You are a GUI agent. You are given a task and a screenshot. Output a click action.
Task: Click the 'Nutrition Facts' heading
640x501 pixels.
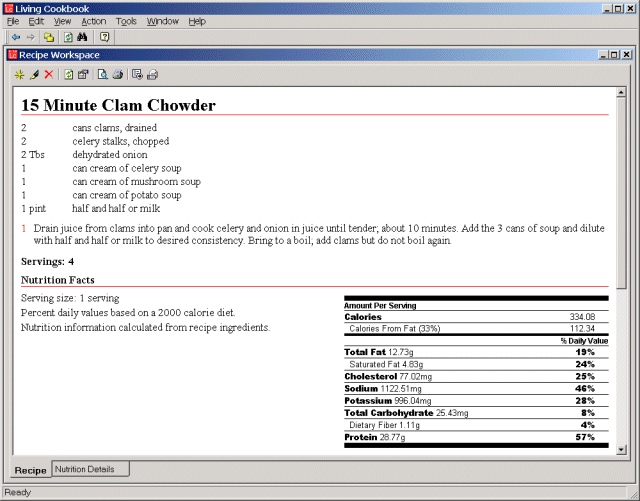coord(58,280)
